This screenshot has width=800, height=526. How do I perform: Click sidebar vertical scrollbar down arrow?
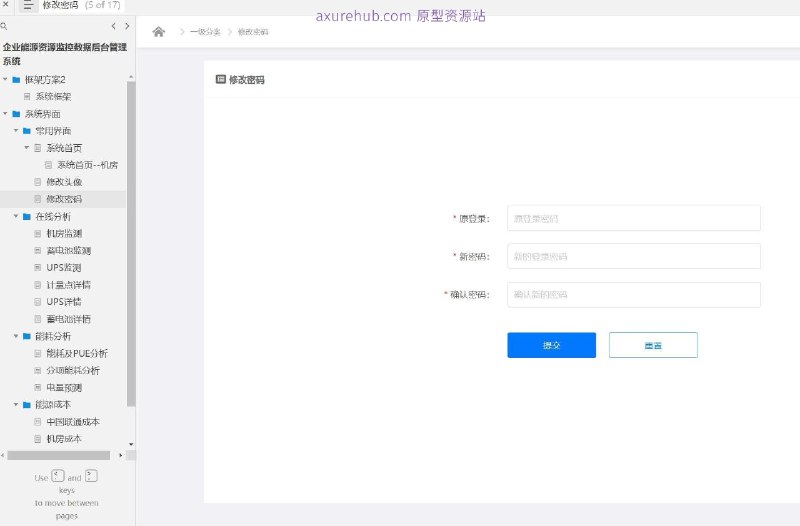[x=131, y=444]
